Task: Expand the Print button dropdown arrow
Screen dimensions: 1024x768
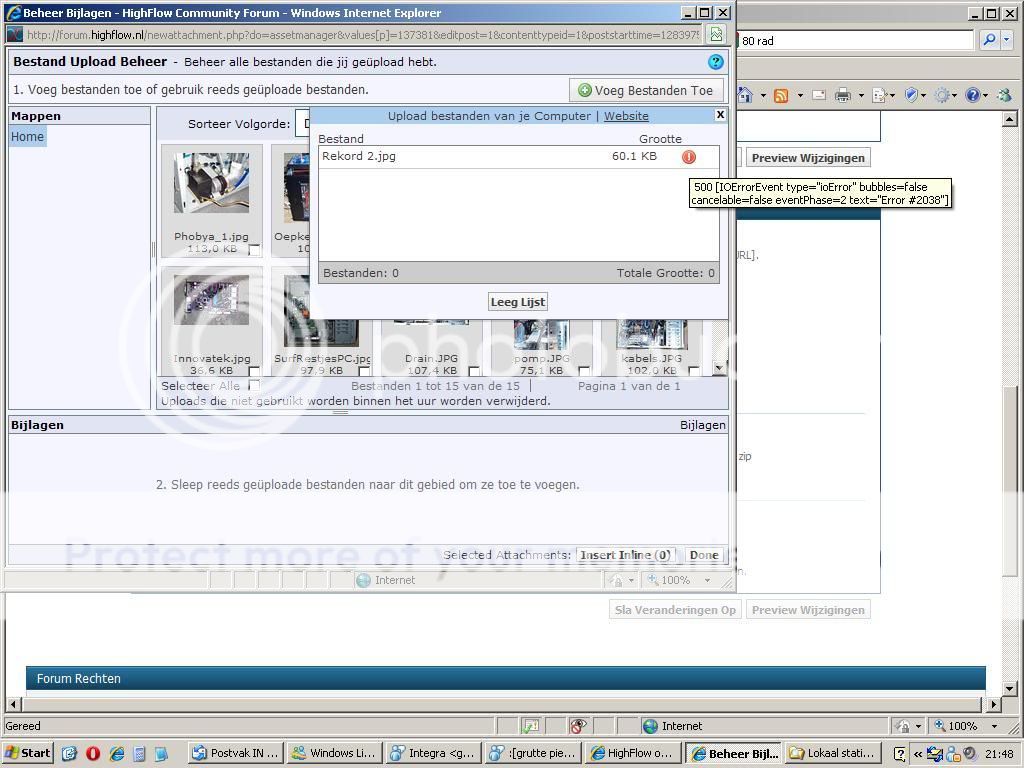Action: pyautogui.click(x=861, y=96)
